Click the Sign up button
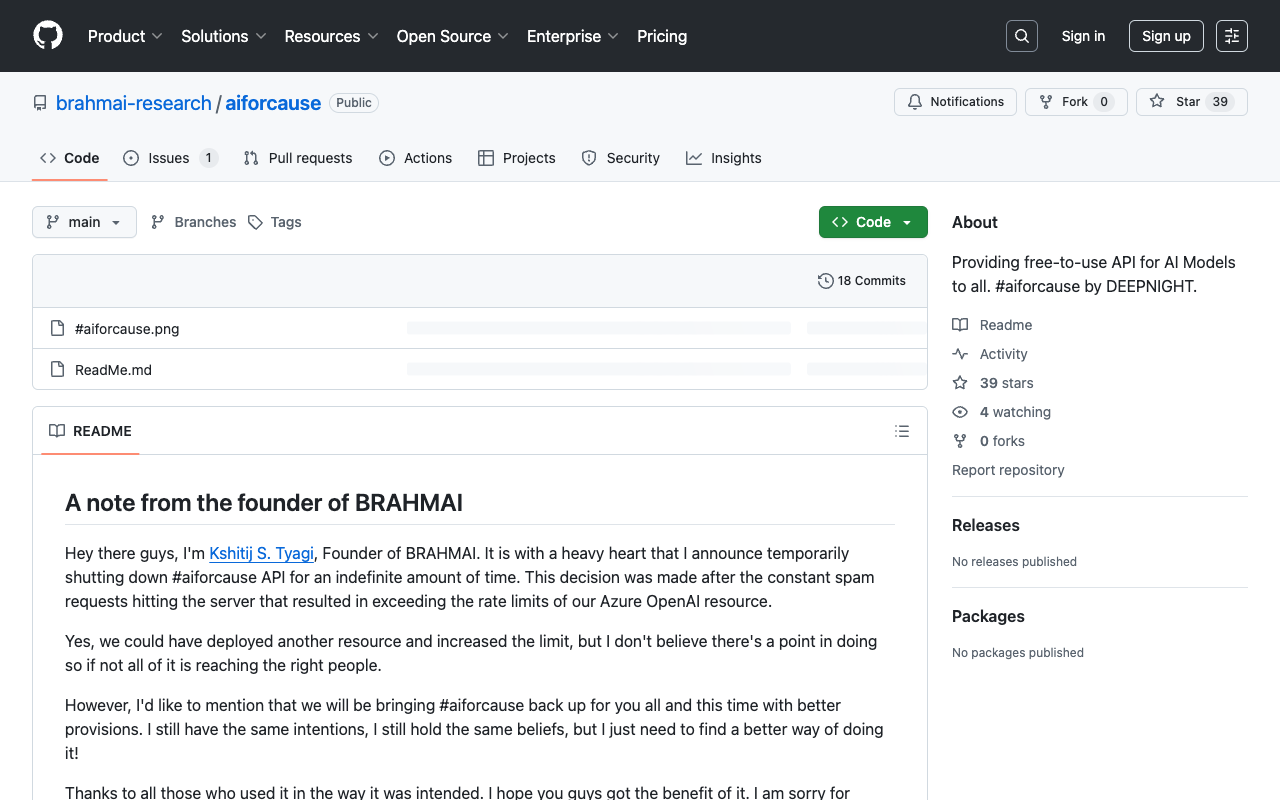Viewport: 1280px width, 800px height. [1166, 36]
